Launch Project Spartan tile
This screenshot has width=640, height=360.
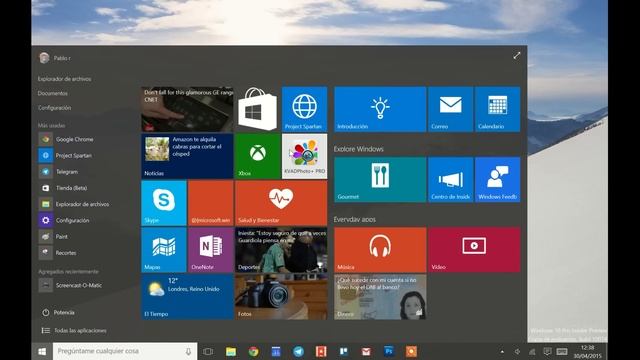tap(304, 109)
